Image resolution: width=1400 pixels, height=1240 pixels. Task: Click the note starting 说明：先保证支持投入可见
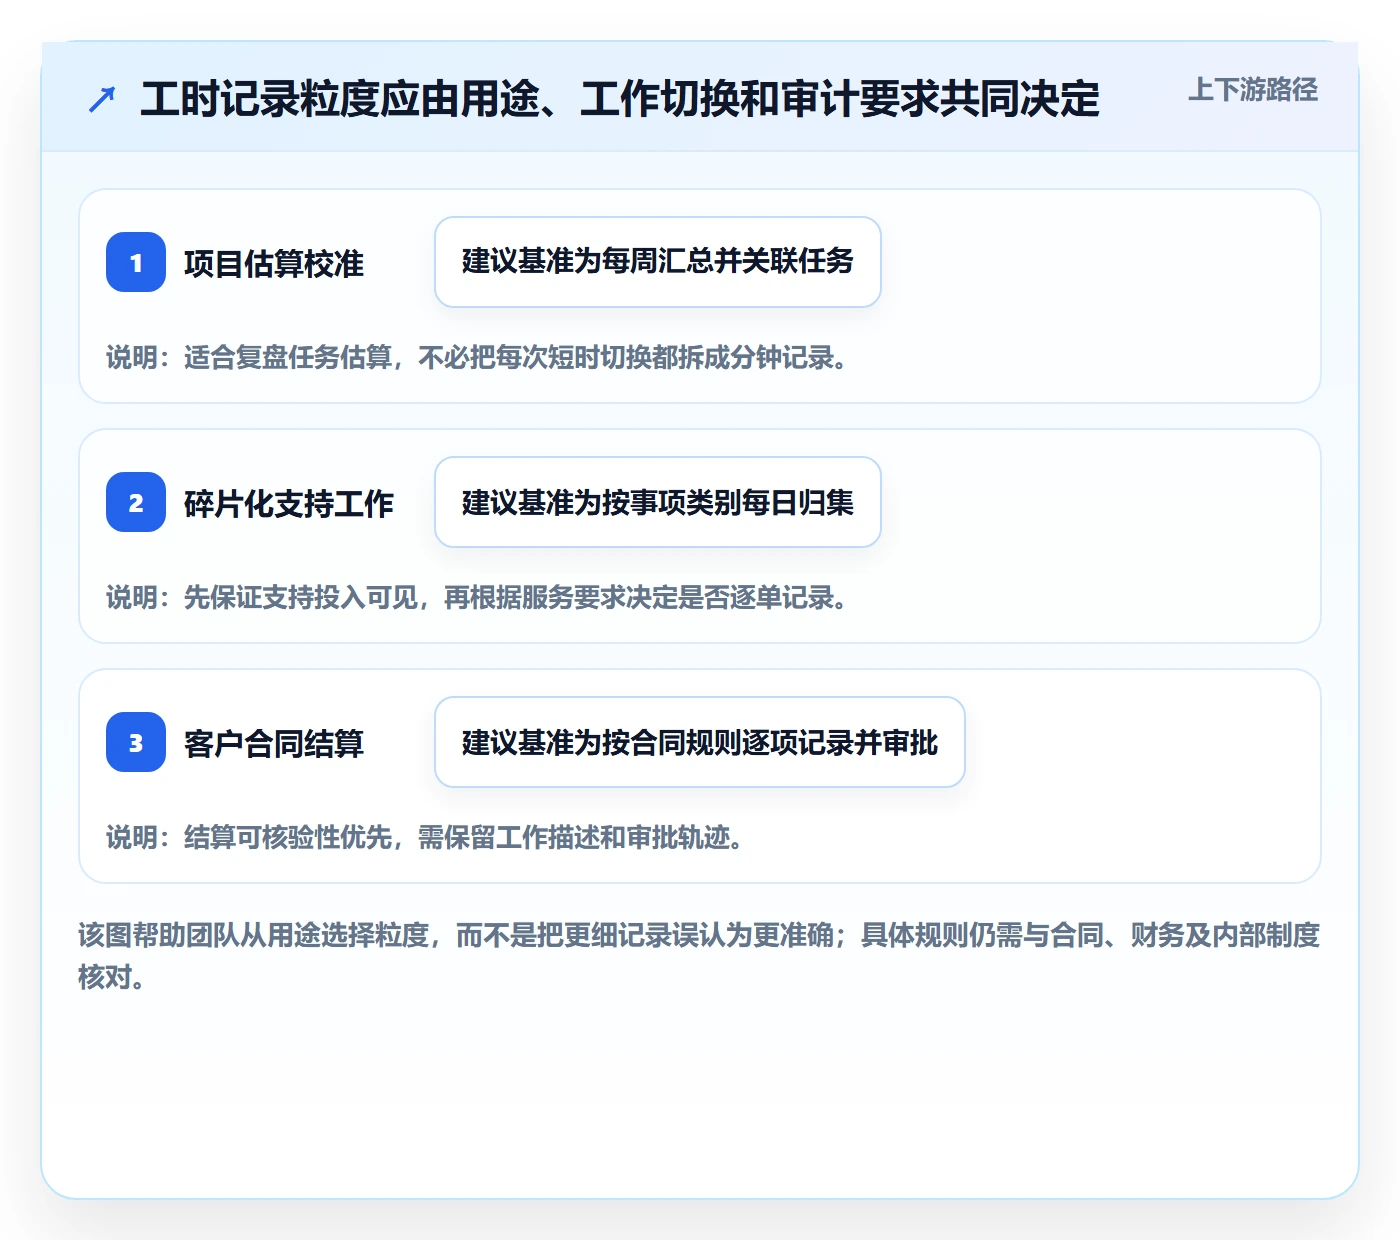(x=479, y=597)
